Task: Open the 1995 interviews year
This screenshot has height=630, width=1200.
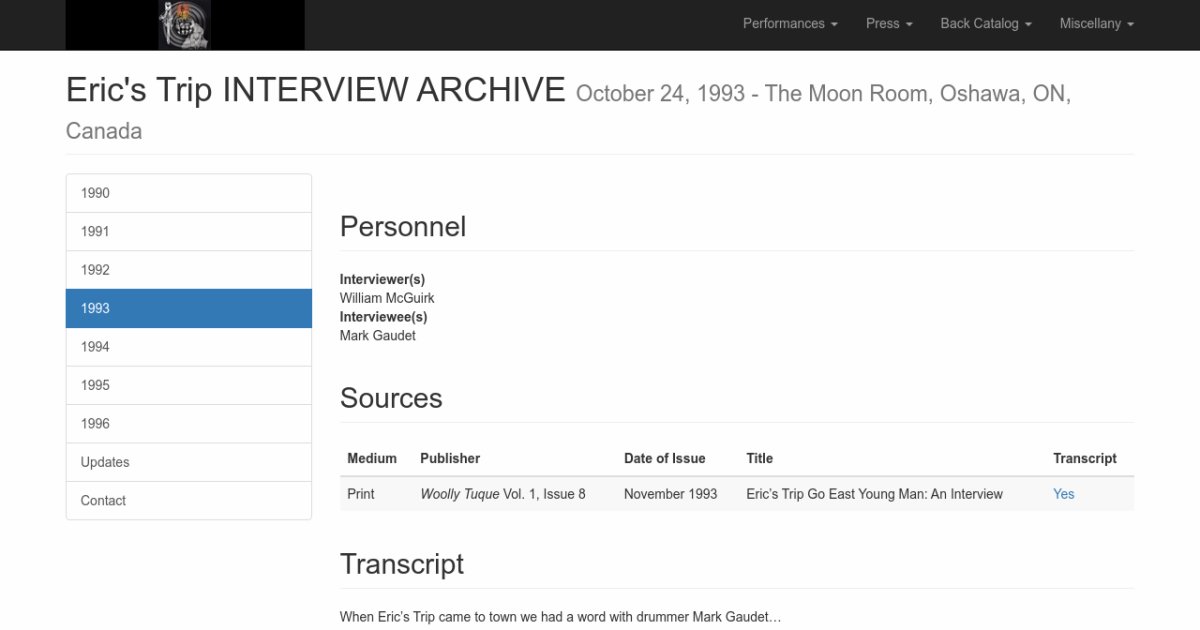Action: pos(188,385)
